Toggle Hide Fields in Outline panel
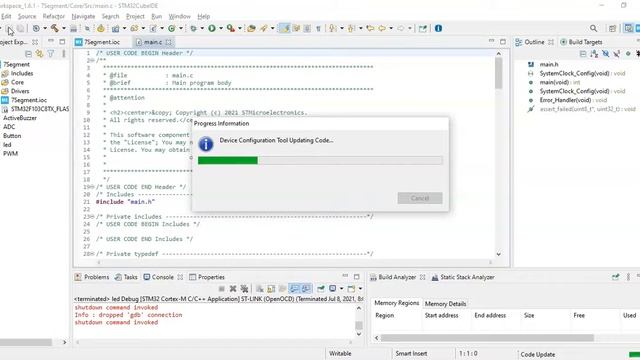Viewport: 640px width, 360px height. [606, 53]
